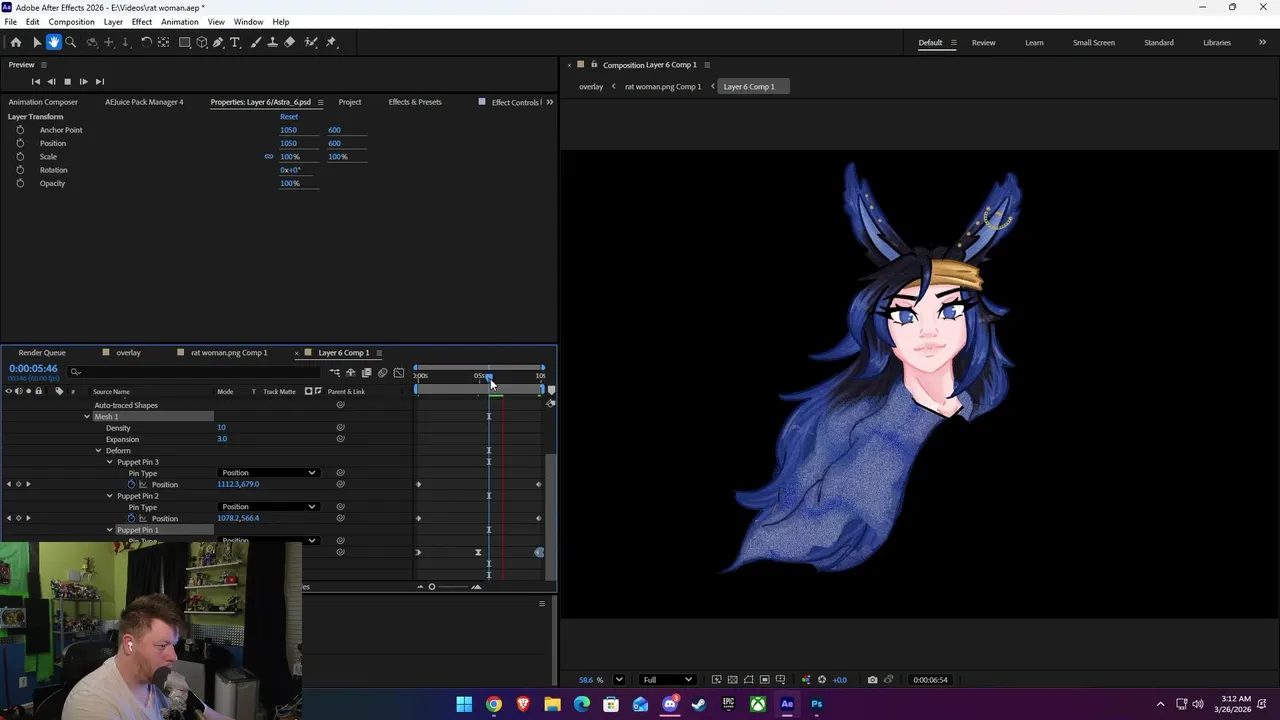Select the Puppet Pin tool
This screenshot has width=1280, height=720.
coord(331,42)
